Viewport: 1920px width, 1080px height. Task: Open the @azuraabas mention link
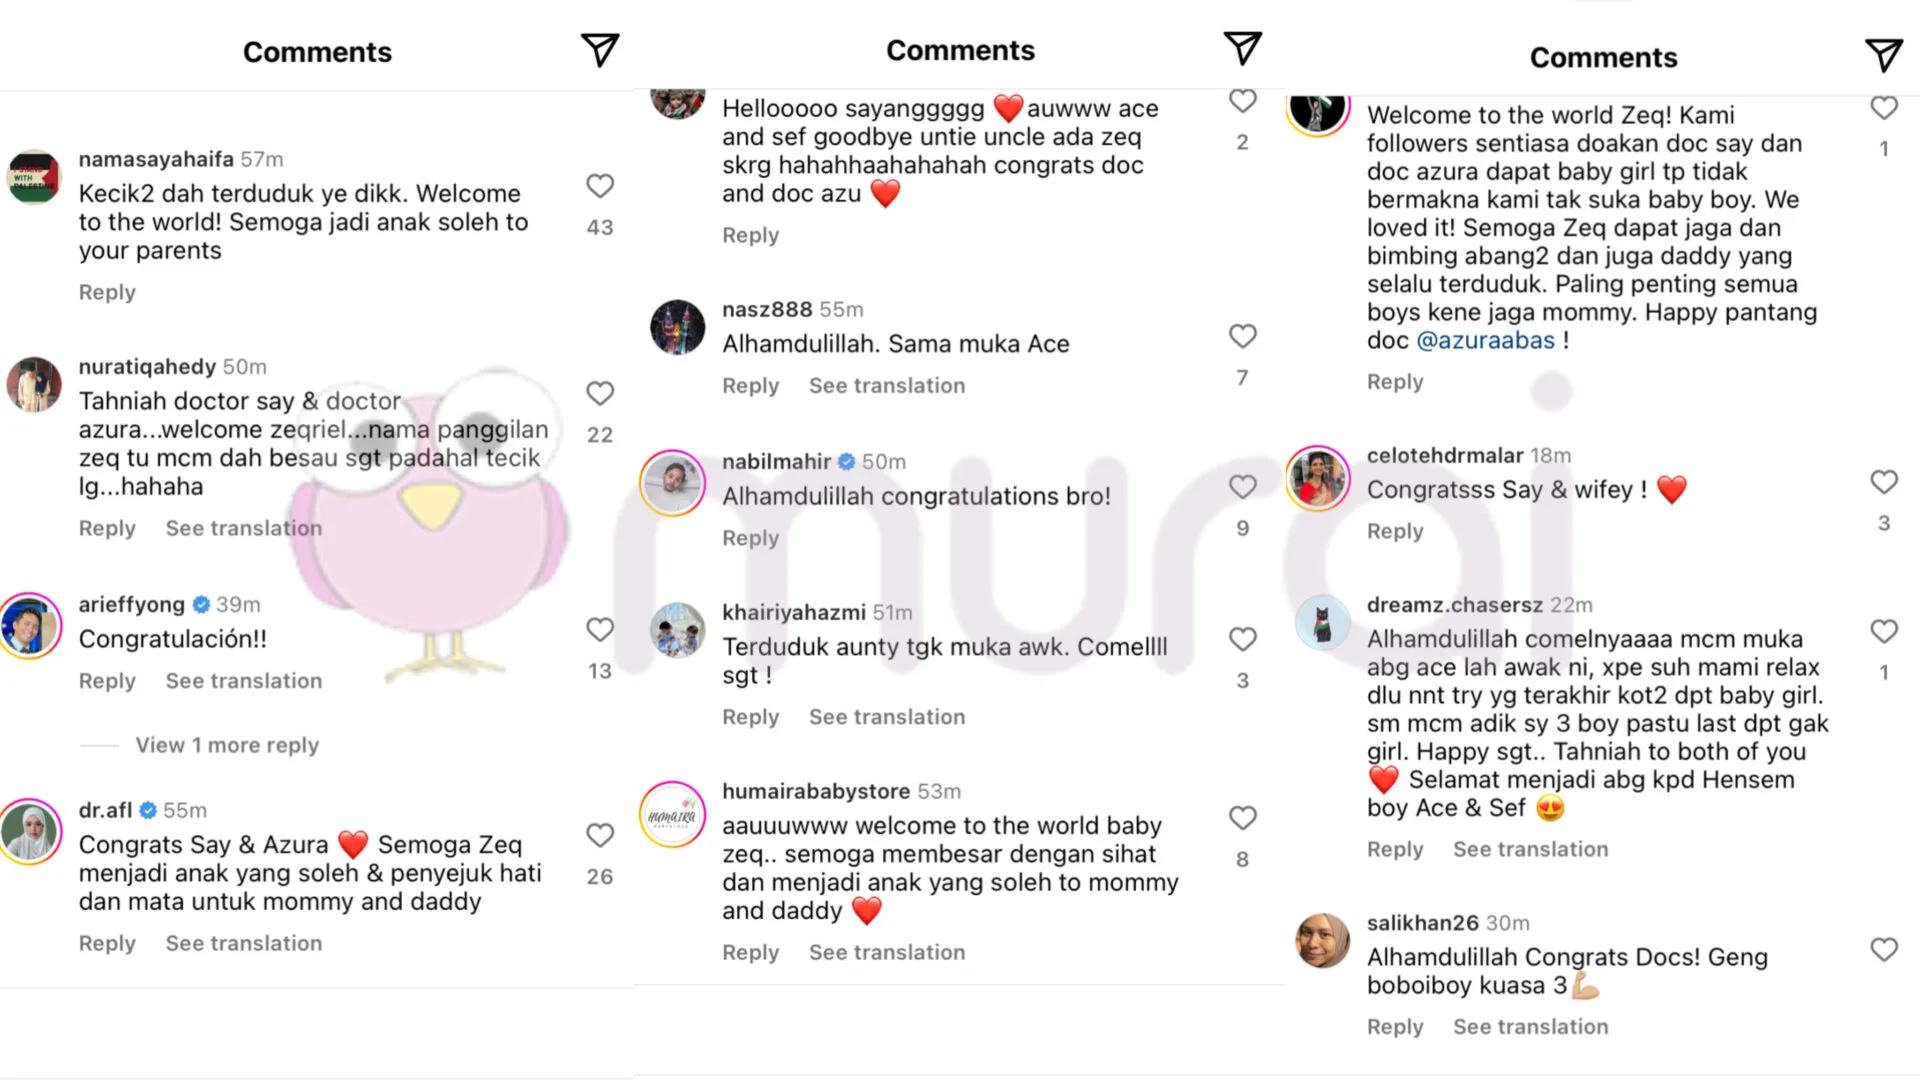coord(1485,340)
